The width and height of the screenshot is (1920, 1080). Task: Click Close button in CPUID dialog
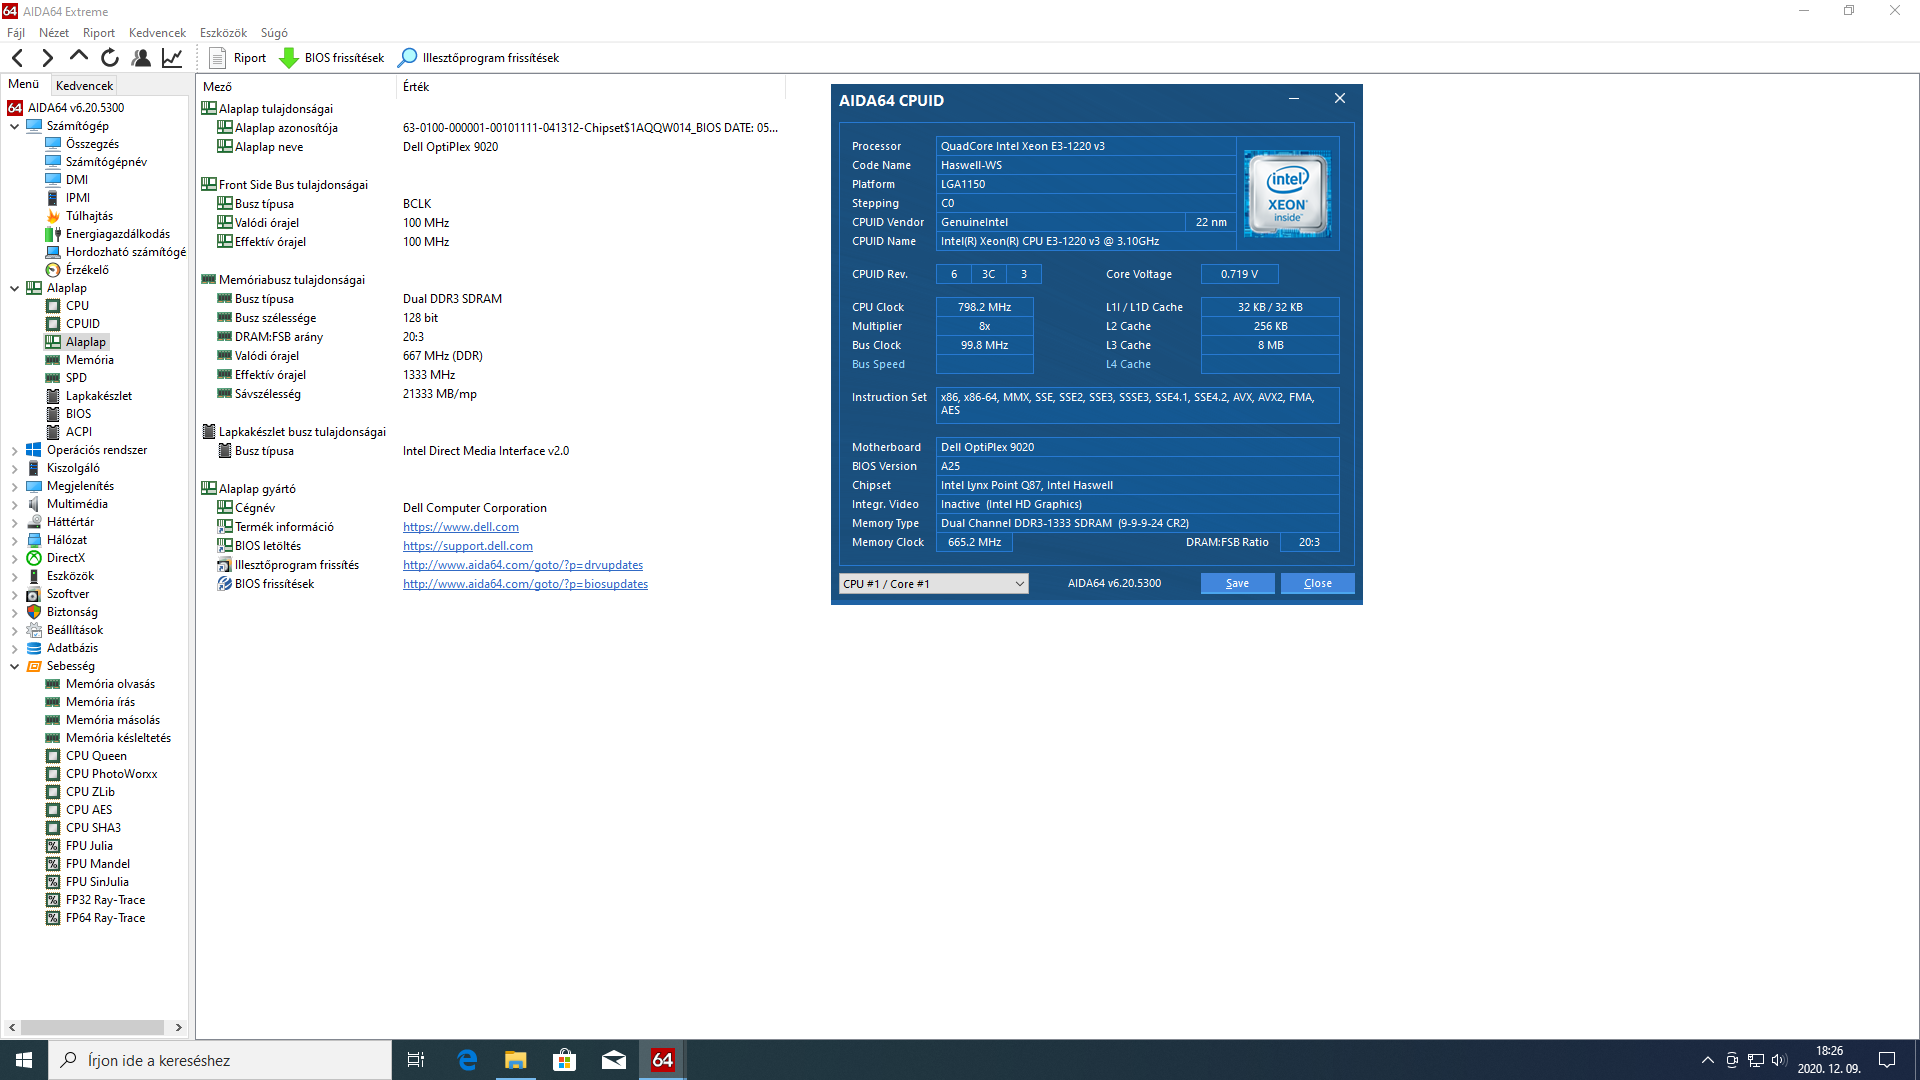click(x=1317, y=584)
